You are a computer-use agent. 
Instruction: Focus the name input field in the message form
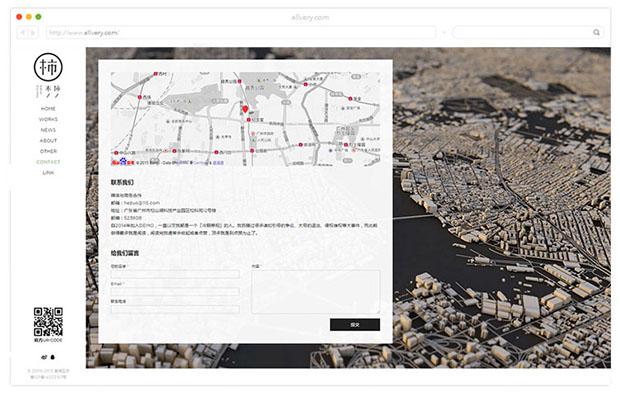tap(175, 274)
